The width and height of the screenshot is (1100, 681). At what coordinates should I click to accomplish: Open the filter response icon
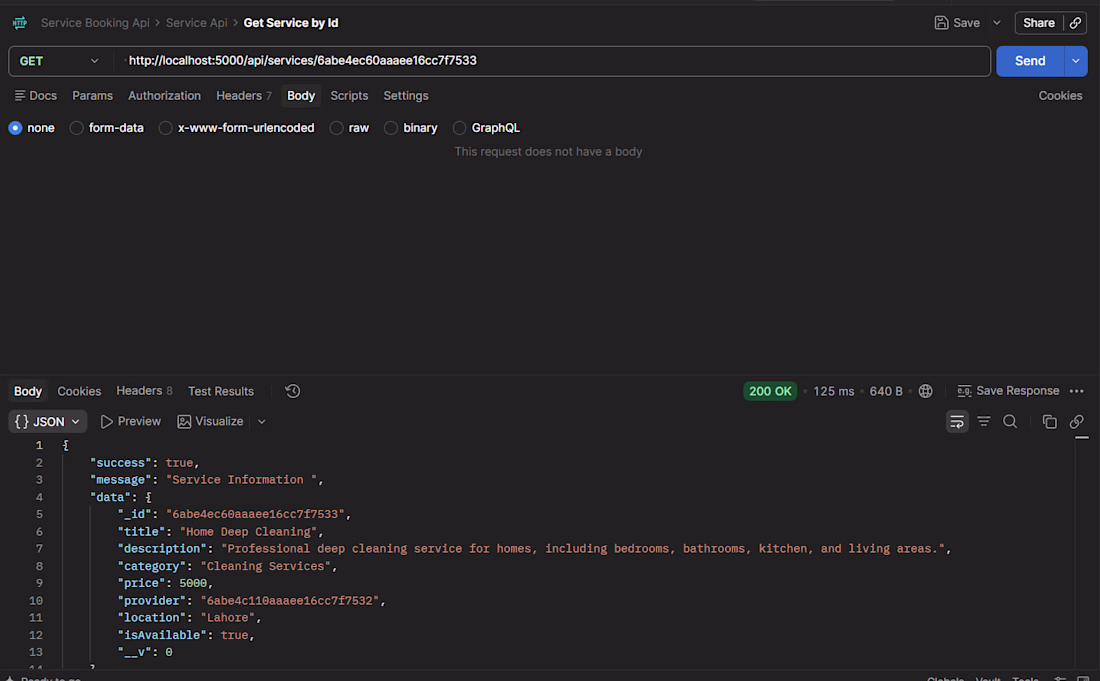tap(984, 422)
